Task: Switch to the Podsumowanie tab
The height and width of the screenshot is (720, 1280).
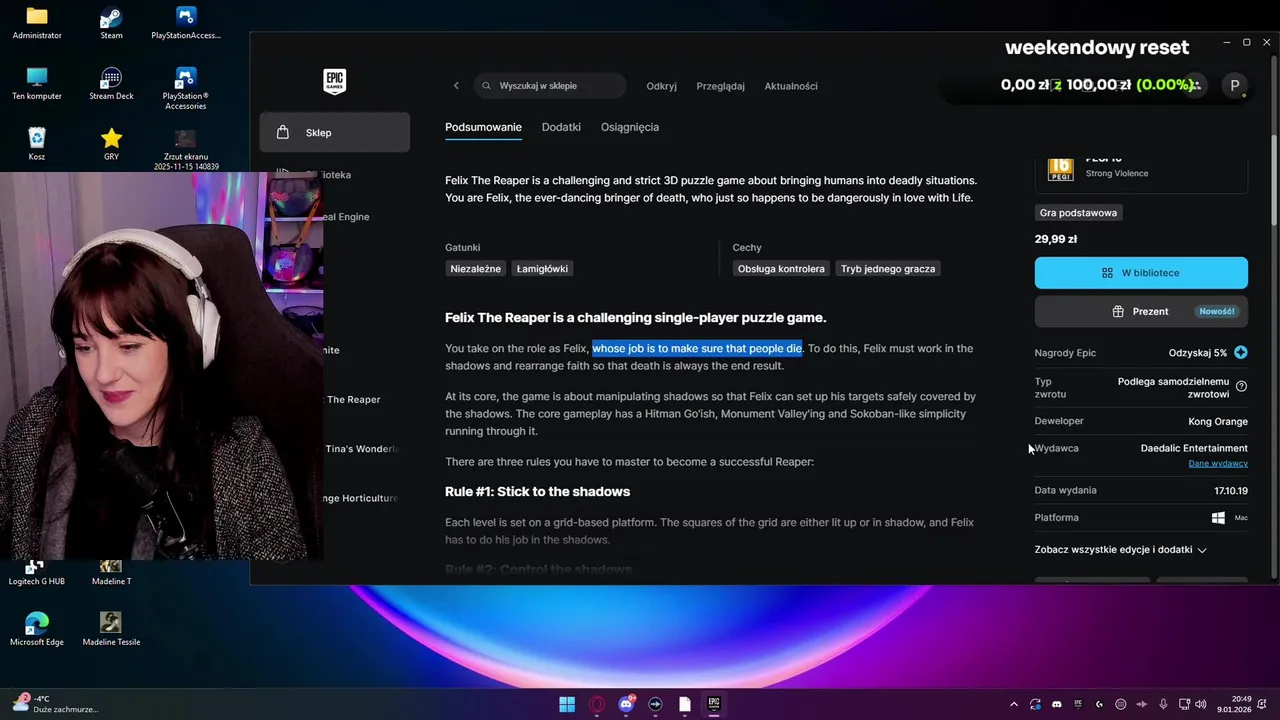Action: click(x=483, y=127)
